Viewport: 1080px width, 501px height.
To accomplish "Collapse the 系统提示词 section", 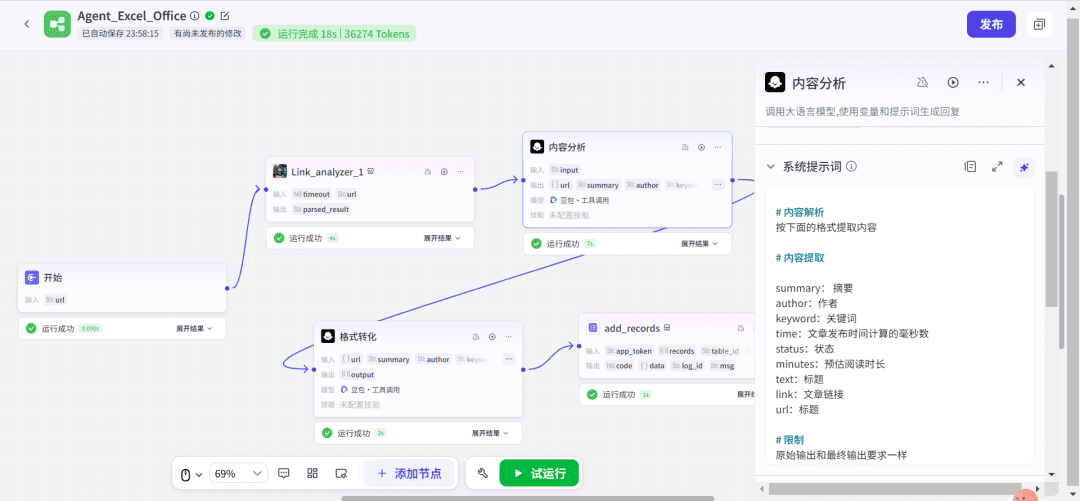I will point(770,167).
